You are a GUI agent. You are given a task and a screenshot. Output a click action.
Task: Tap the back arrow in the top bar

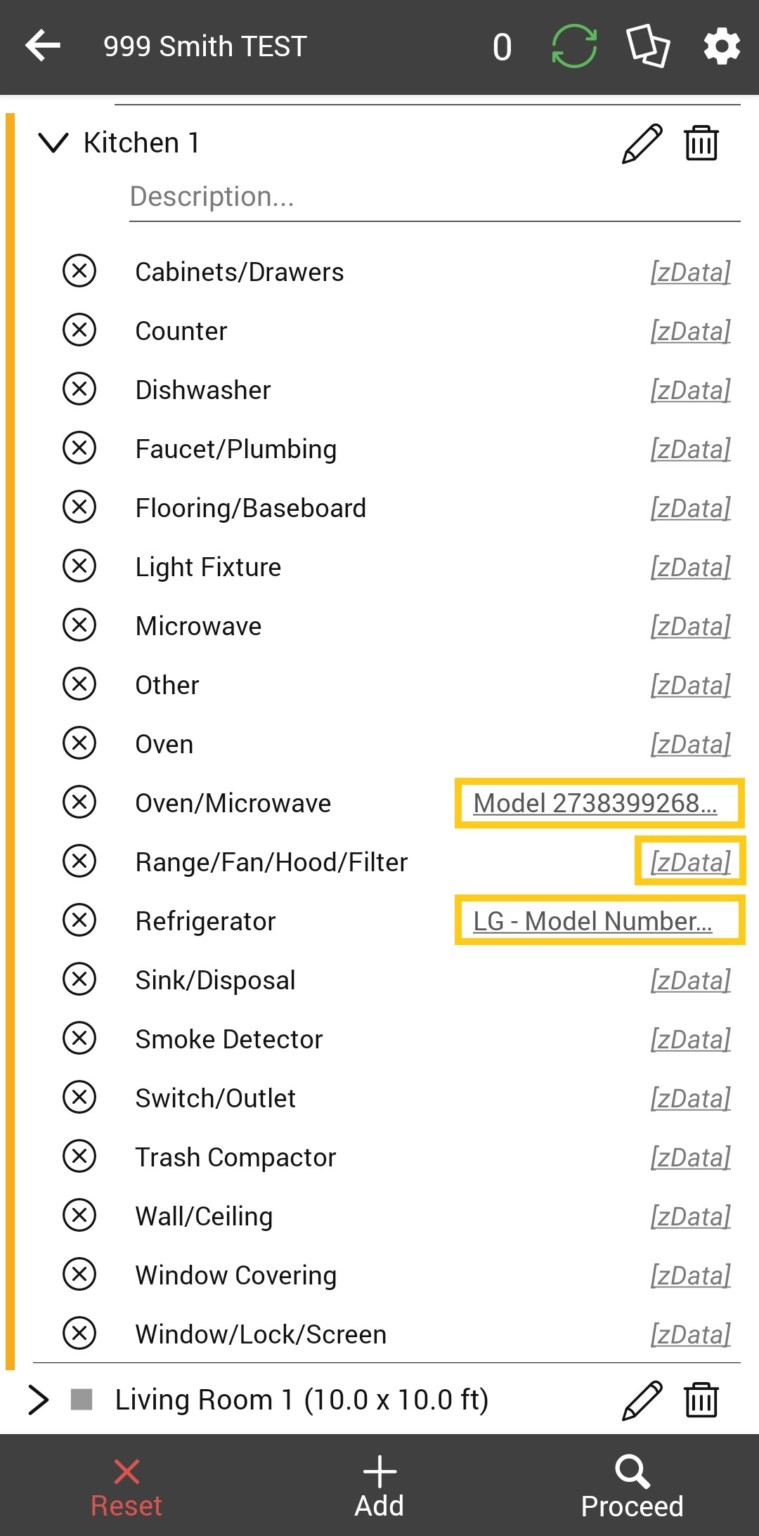point(42,45)
